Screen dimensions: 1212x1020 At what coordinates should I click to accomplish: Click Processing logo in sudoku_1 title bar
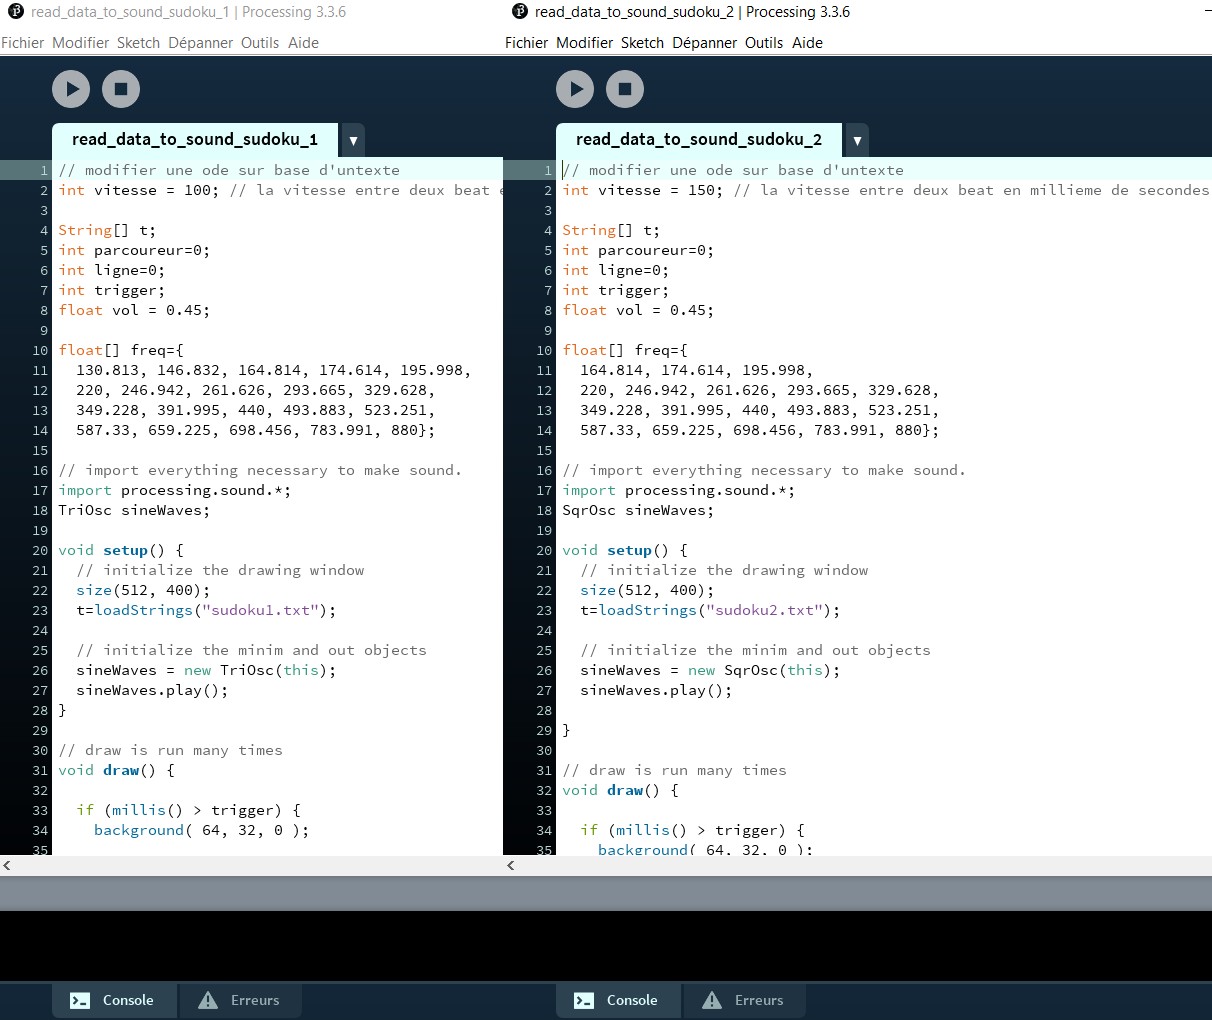(16, 12)
